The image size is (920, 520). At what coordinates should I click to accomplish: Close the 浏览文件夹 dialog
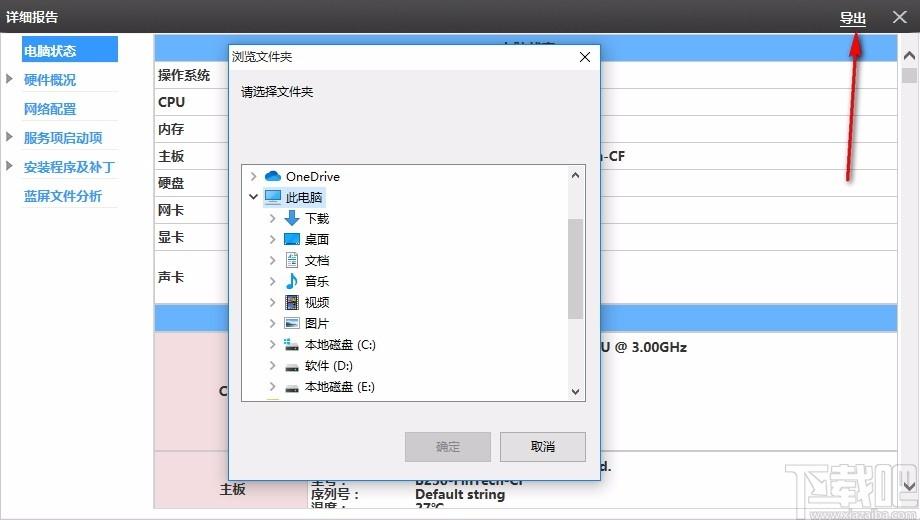click(584, 57)
